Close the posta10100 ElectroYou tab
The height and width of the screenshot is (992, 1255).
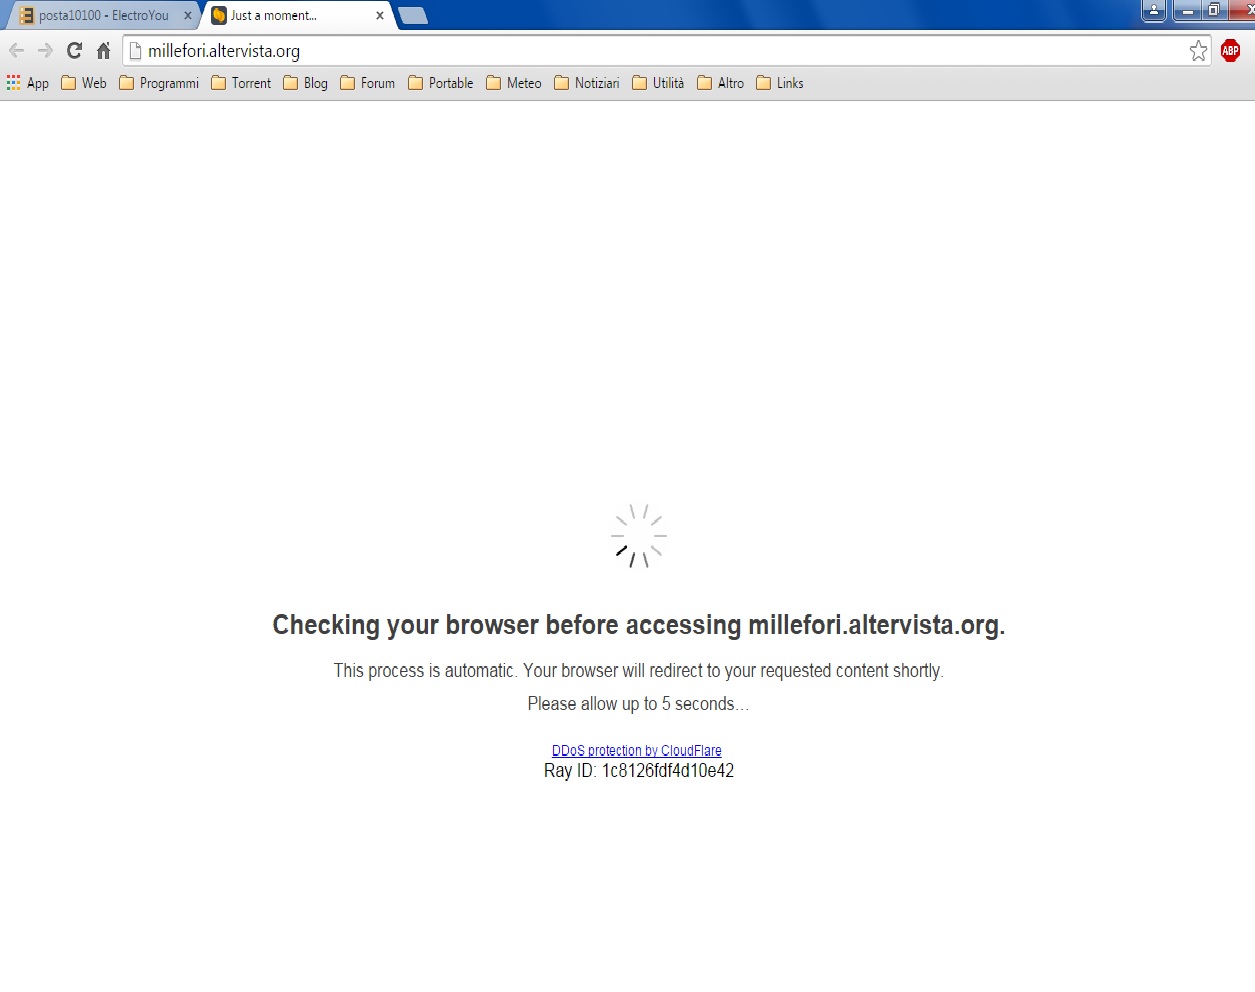click(x=187, y=16)
